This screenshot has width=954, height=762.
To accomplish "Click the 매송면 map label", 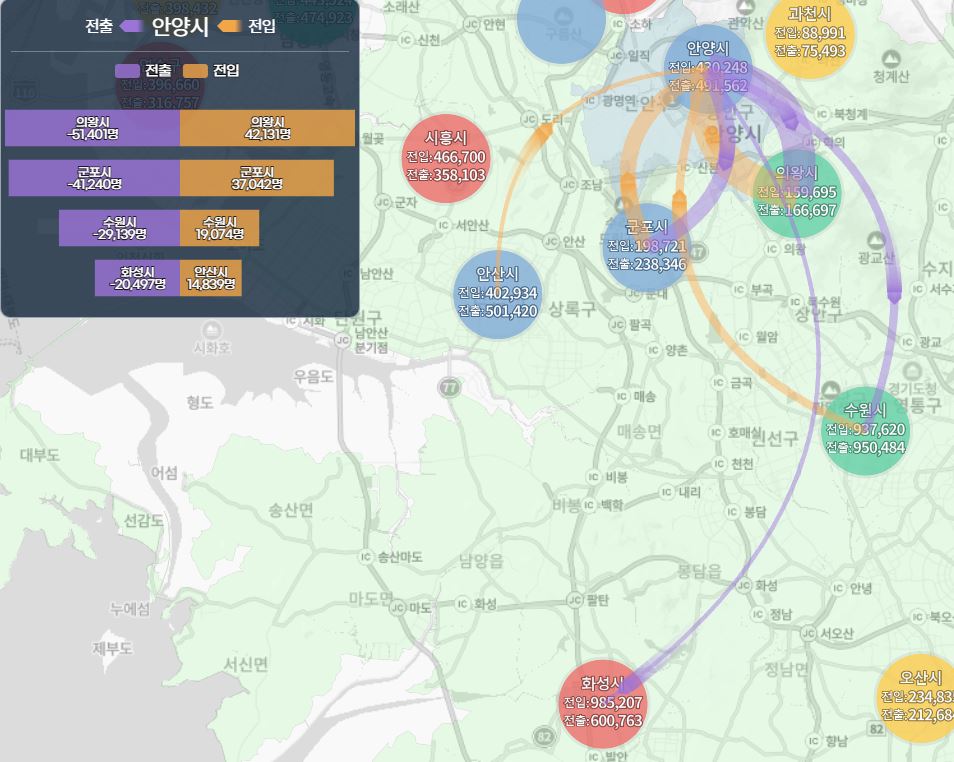I will pos(639,432).
